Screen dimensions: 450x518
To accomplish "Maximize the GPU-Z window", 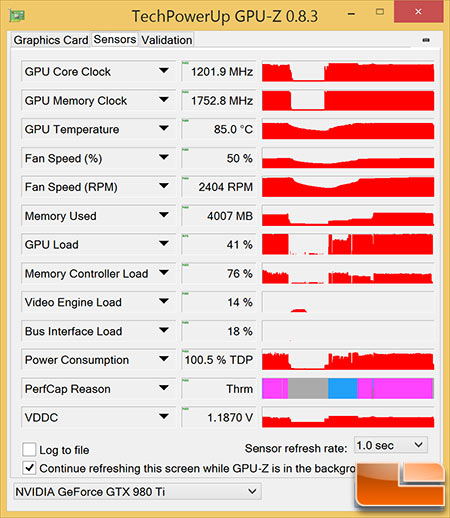I will [380, 12].
